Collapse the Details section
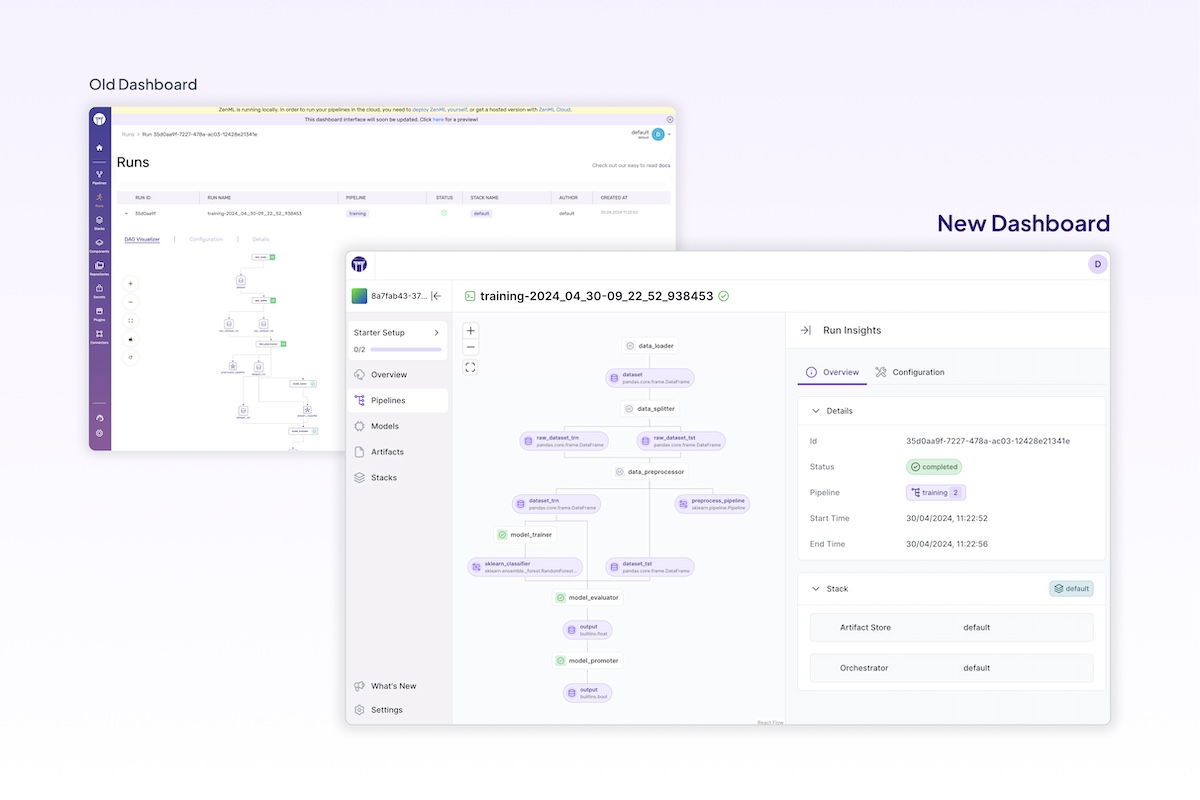The height and width of the screenshot is (800, 1200). click(815, 410)
